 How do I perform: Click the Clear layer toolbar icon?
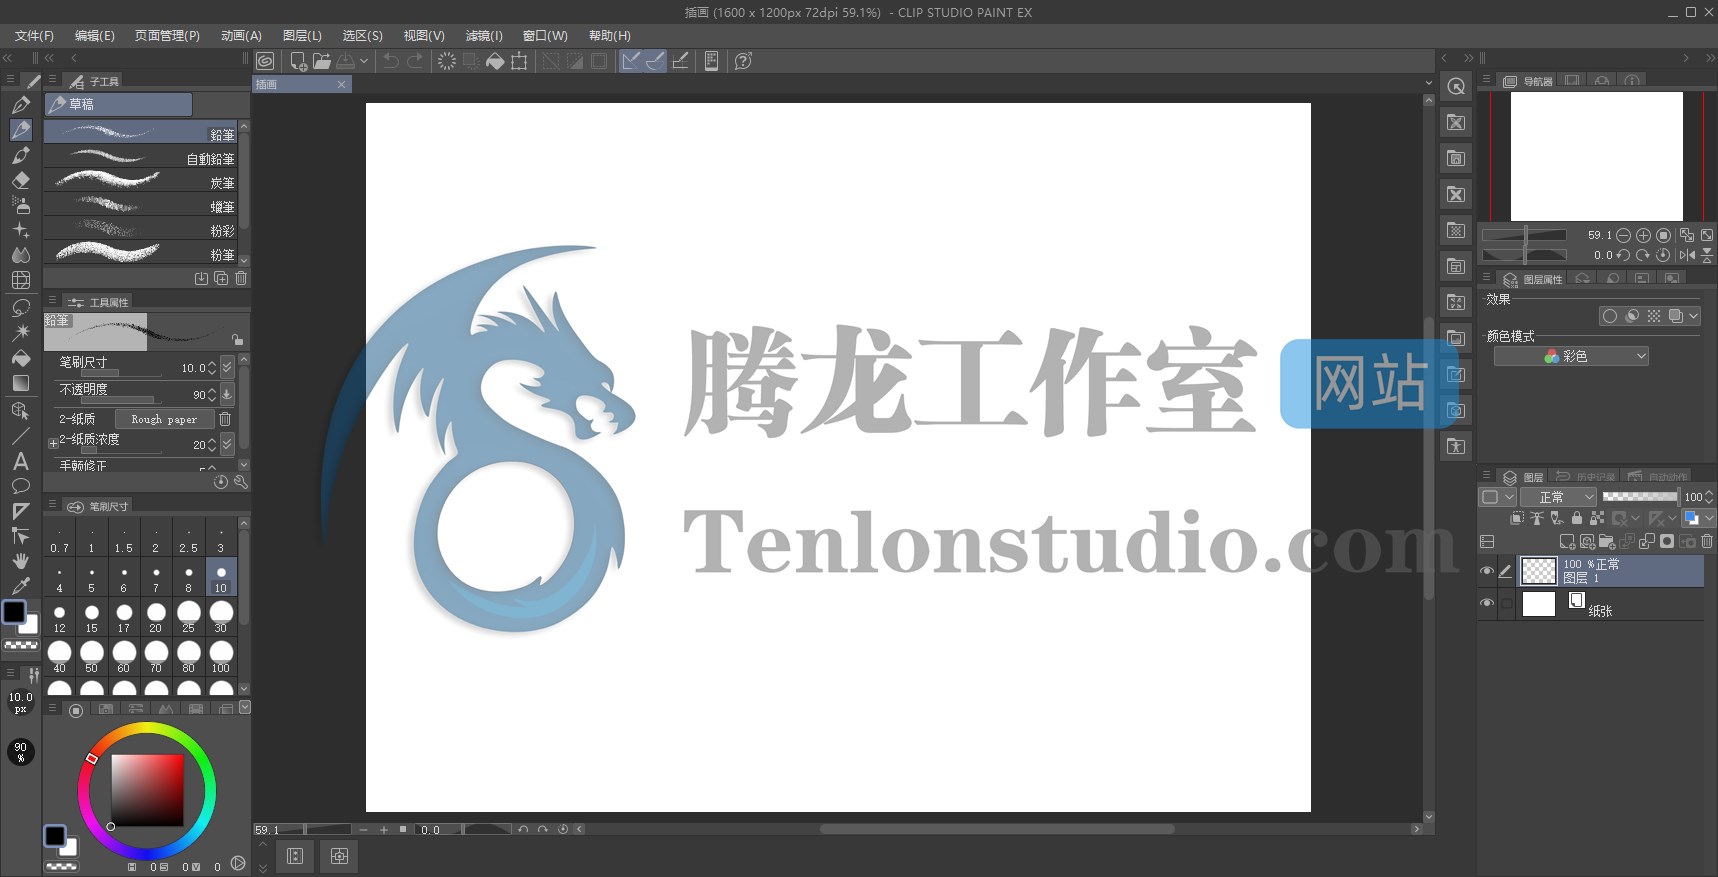(447, 61)
